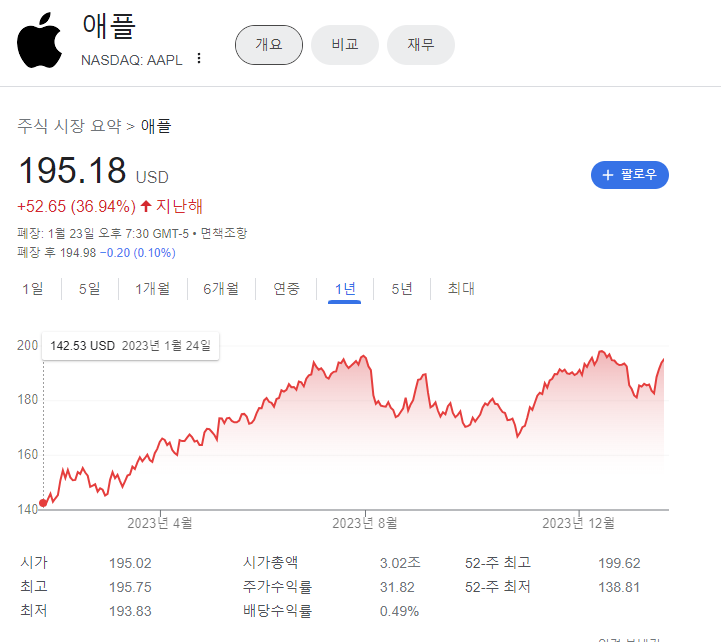
Task: Click the 52-주 최고 value 199.62
Action: tap(619, 563)
